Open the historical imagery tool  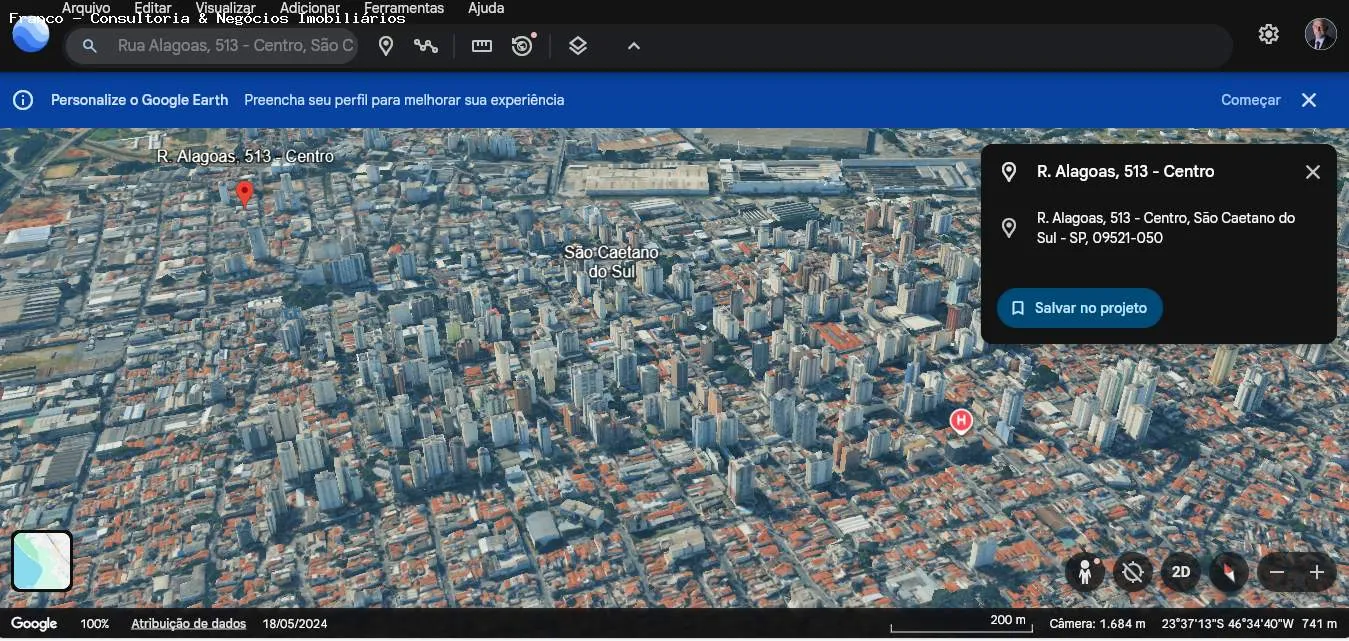coord(523,46)
